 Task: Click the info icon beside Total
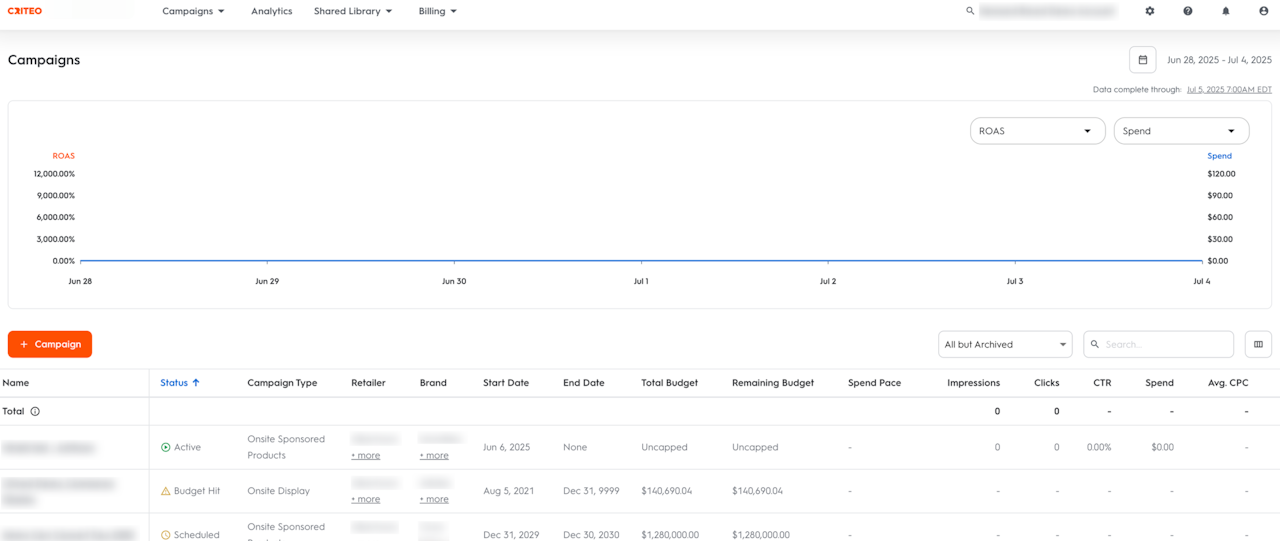(x=35, y=411)
